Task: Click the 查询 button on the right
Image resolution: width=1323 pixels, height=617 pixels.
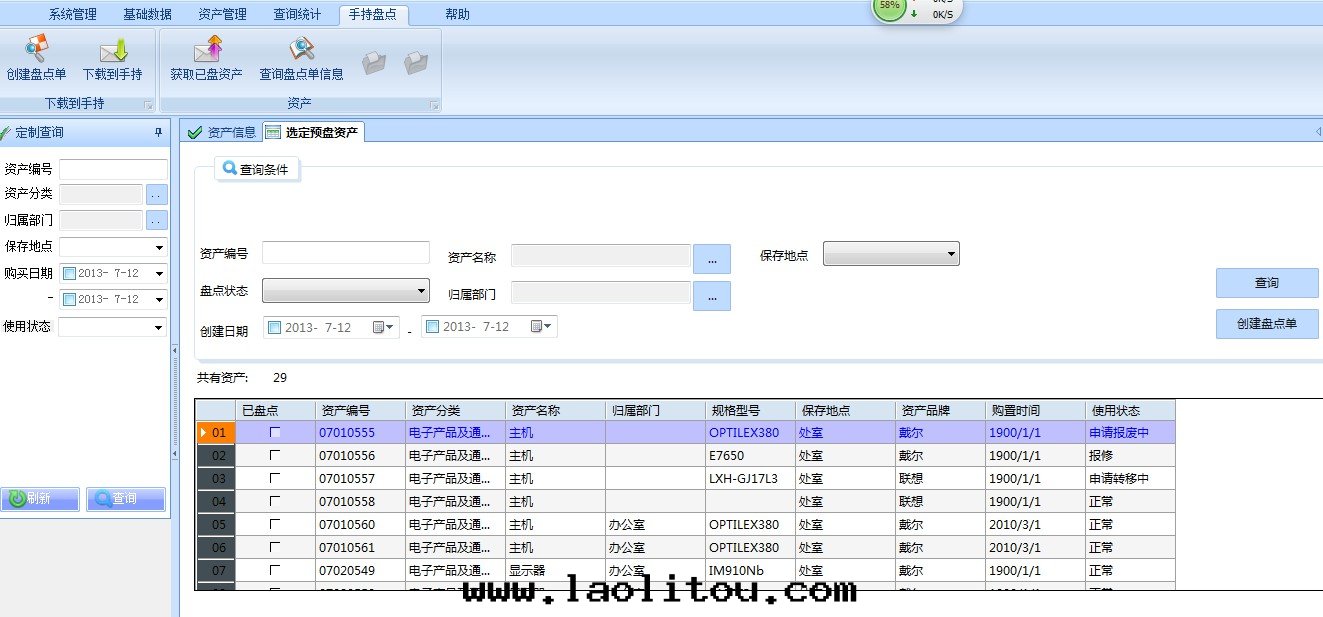Action: [1266, 283]
